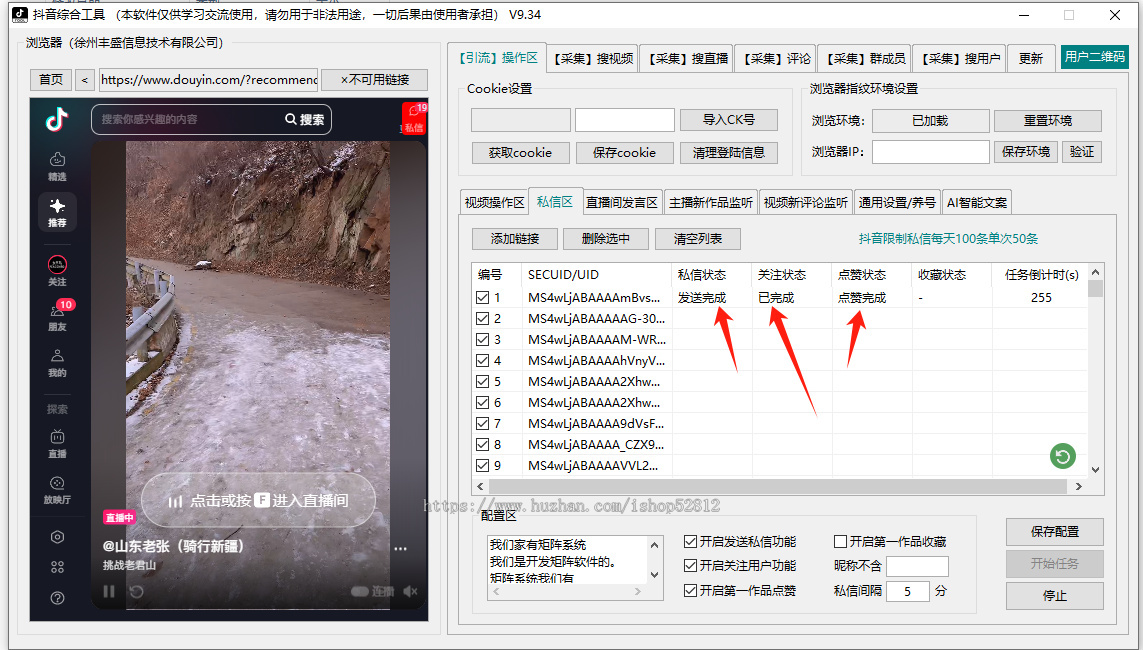Click the app icon in title bar
Screen dimensions: 1143x650
pyautogui.click(x=20, y=15)
